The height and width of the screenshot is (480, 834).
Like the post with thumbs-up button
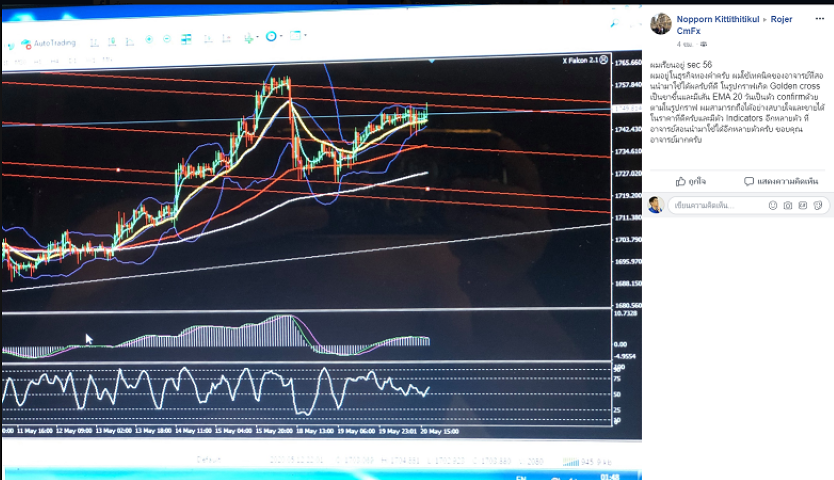point(690,181)
